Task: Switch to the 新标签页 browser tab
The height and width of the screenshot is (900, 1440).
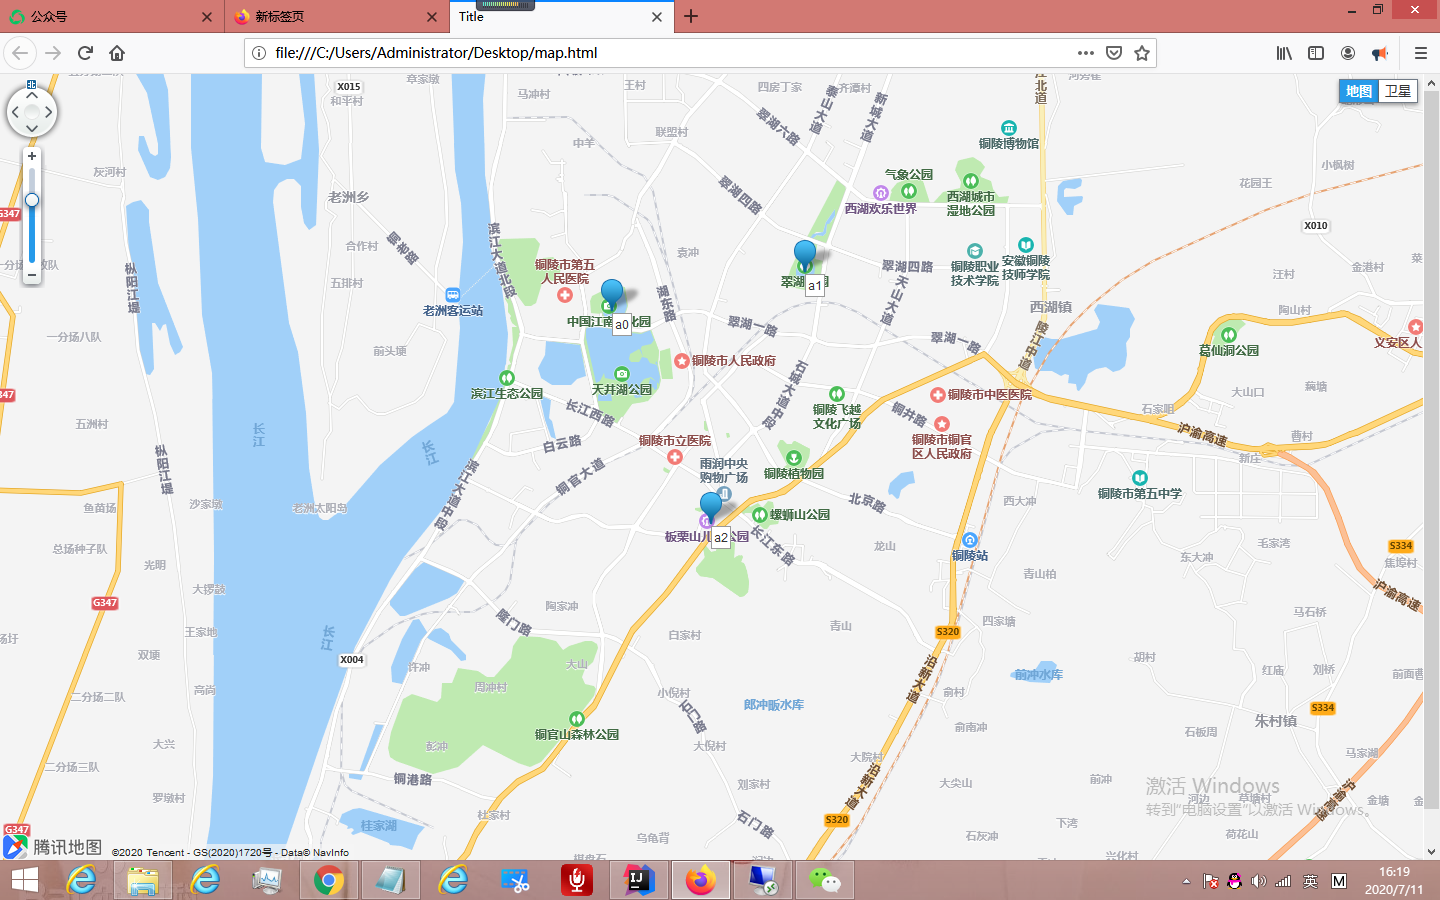Action: [x=320, y=17]
